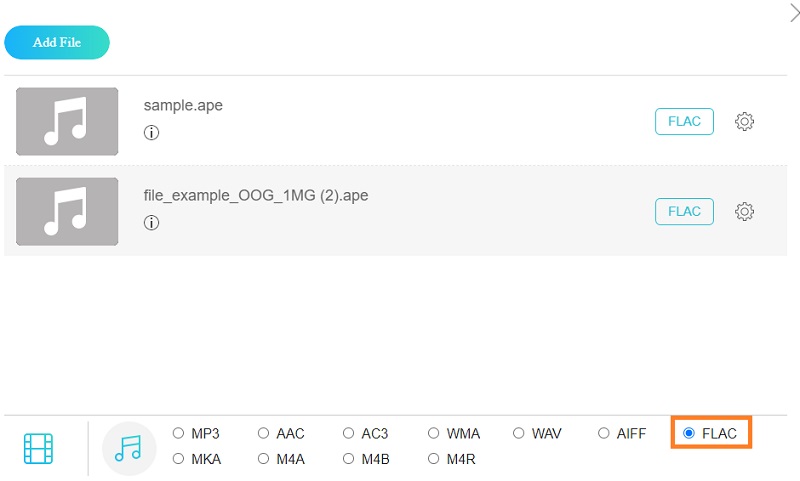Select the AIFF format option
The width and height of the screenshot is (800, 481).
[x=604, y=434]
